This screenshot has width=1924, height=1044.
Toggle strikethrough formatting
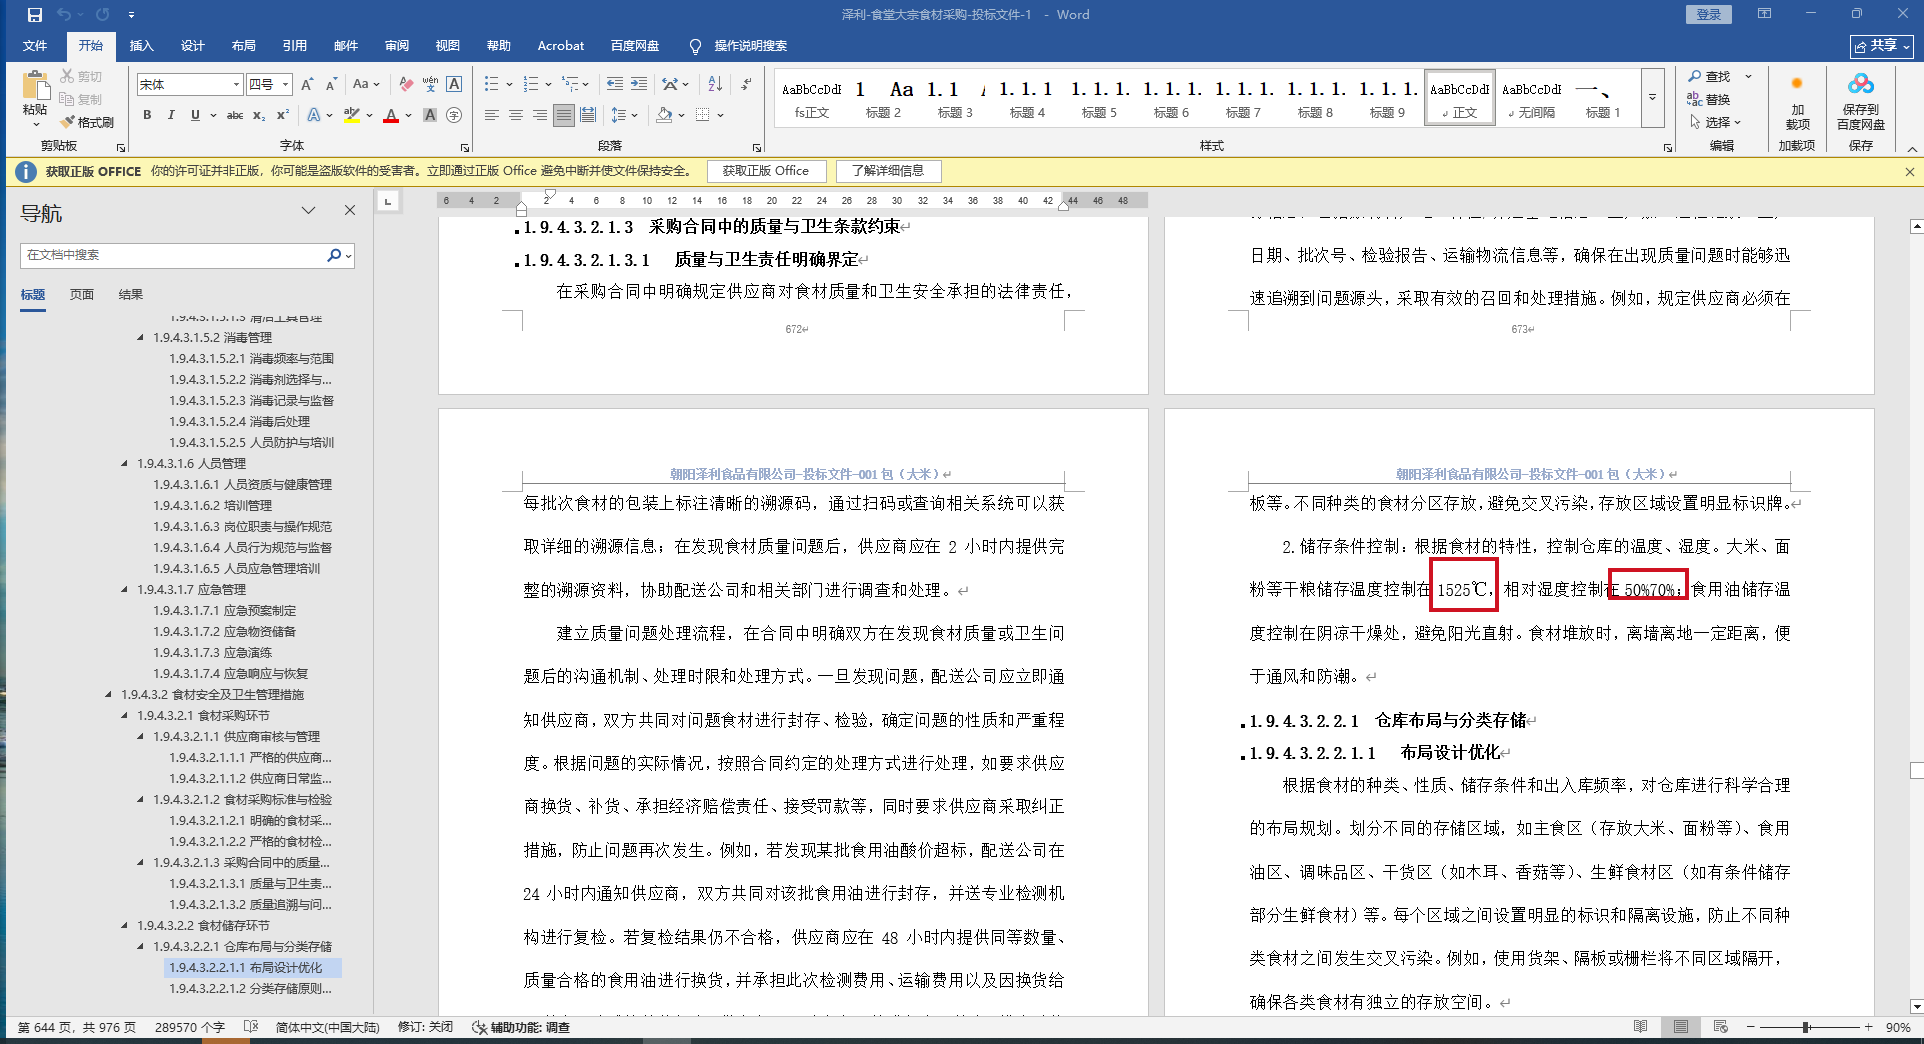(x=235, y=115)
